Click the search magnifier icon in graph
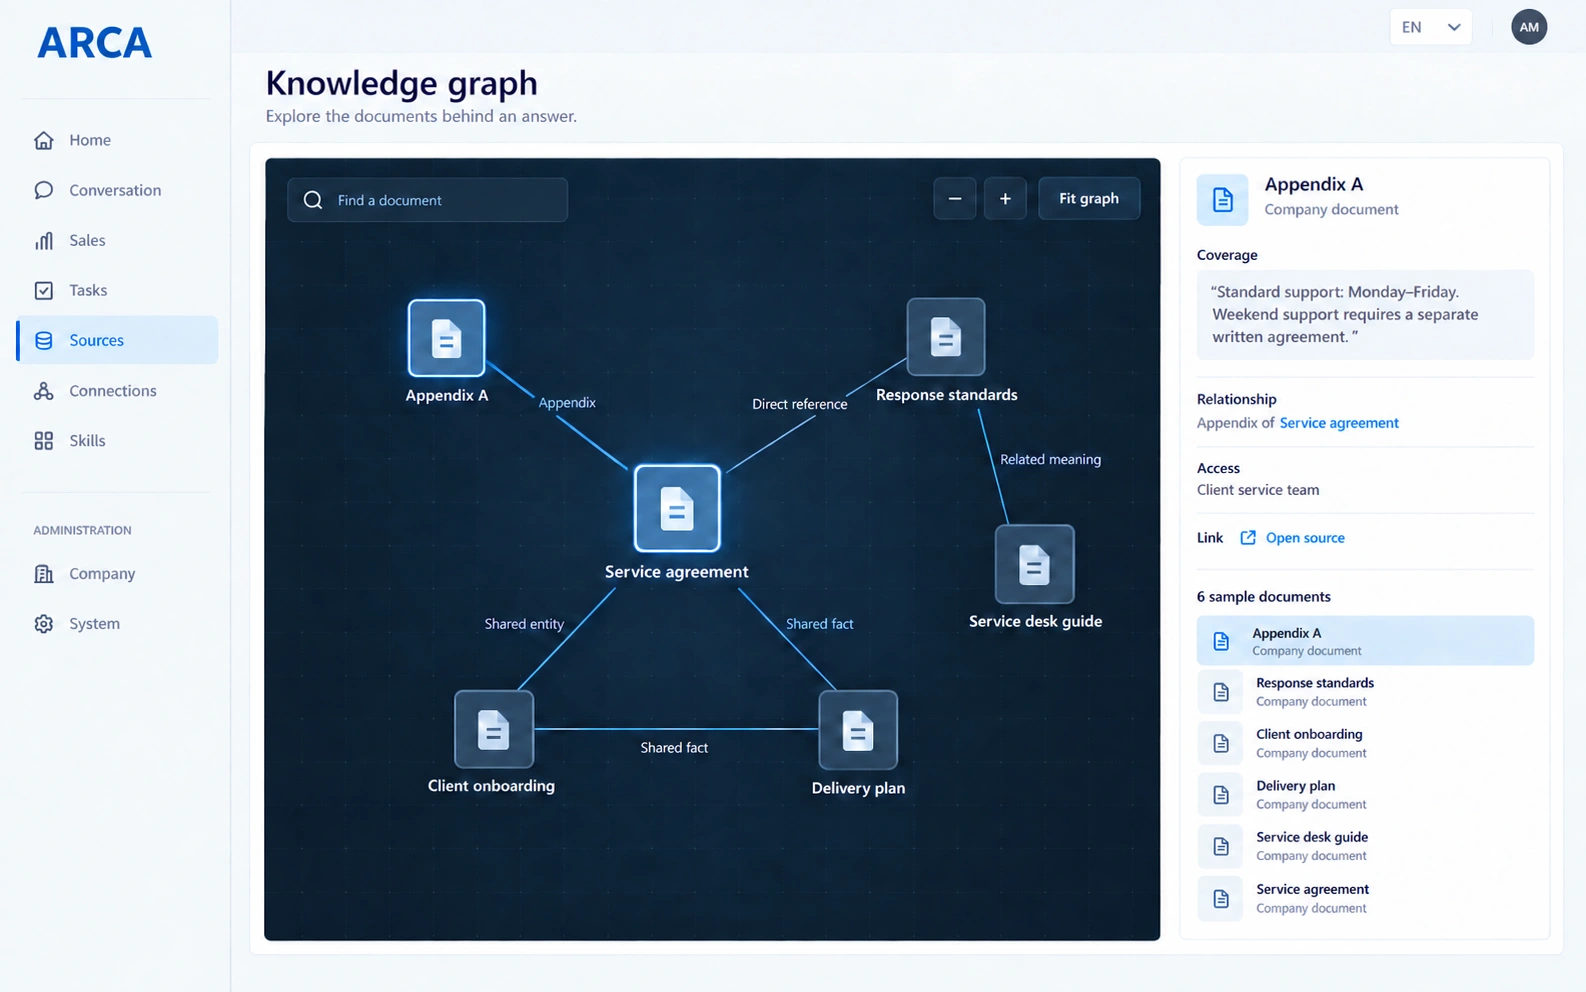Viewport: 1586px width, 992px height. click(313, 200)
